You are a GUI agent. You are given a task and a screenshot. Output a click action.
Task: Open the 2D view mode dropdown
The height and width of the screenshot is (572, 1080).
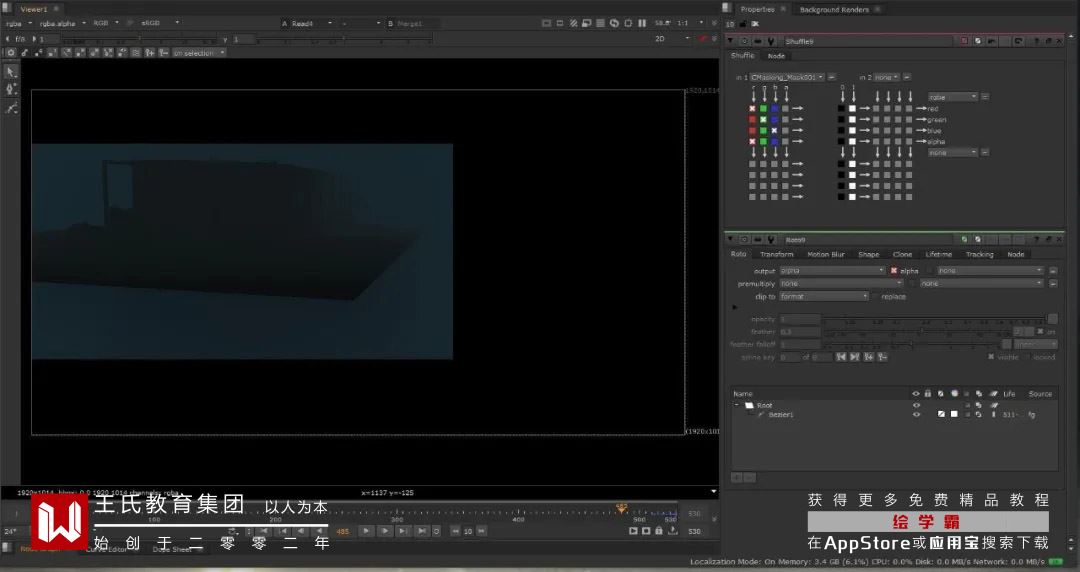click(670, 39)
